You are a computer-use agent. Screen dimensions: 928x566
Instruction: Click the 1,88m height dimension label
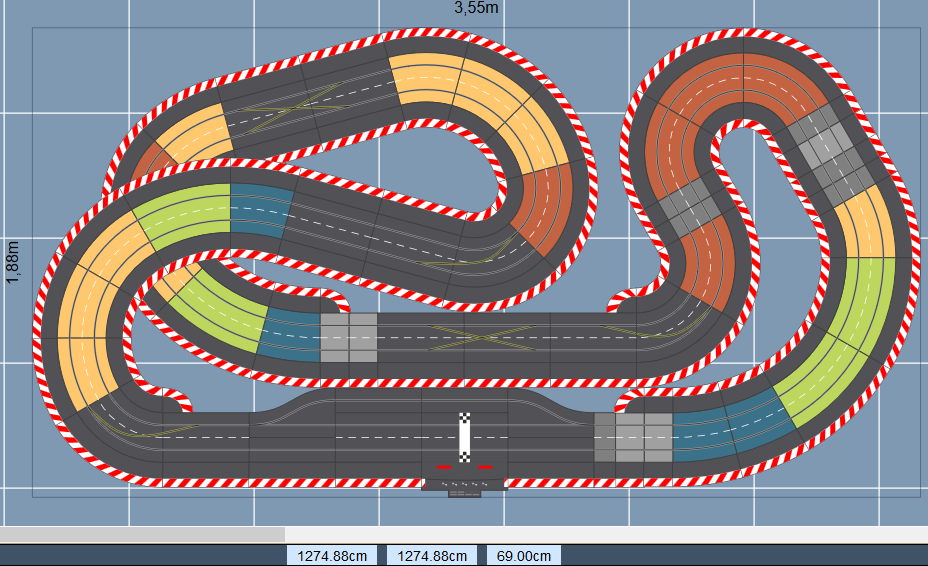12,262
